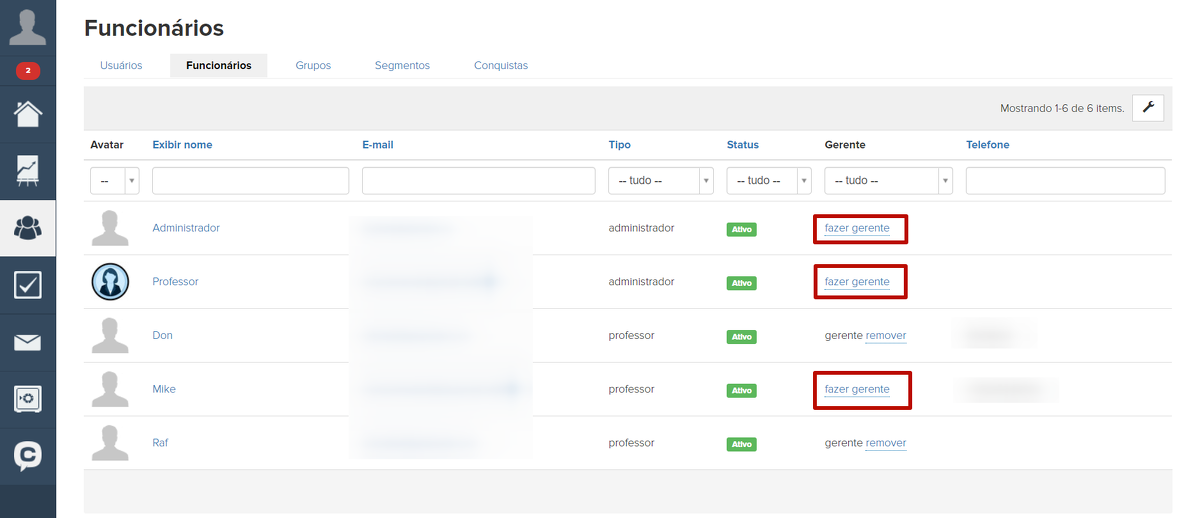
Task: Click the Exibir nome filter input field
Action: pos(250,181)
